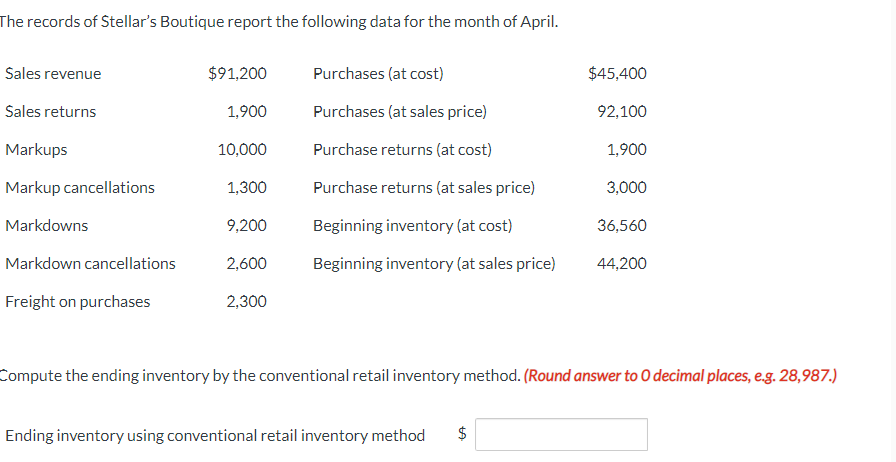Click the Markdowns label
896x462 pixels.
click(46, 226)
